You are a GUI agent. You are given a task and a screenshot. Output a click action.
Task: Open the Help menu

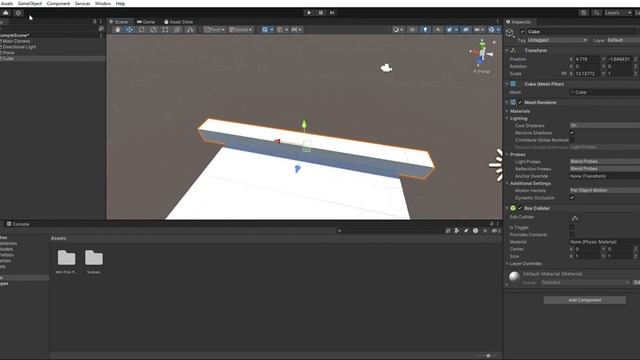point(120,3)
